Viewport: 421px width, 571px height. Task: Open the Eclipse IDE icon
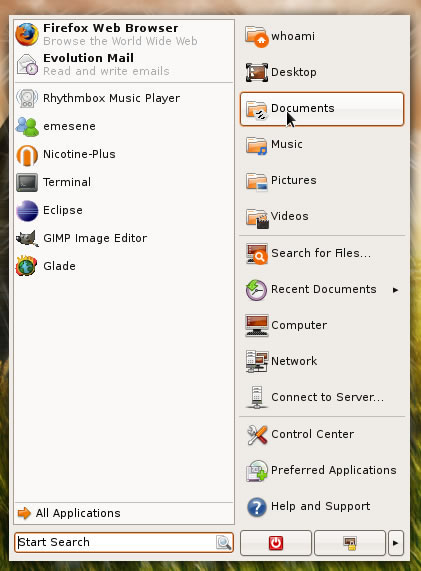(x=27, y=210)
